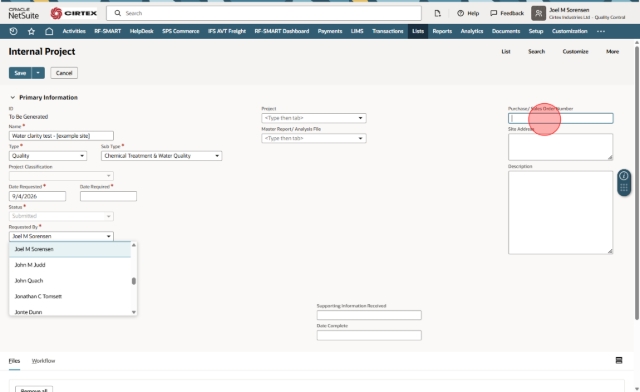Image resolution: width=640 pixels, height=392 pixels.
Task: Click the dropdown list scroll up arrow
Action: click(x=134, y=245)
